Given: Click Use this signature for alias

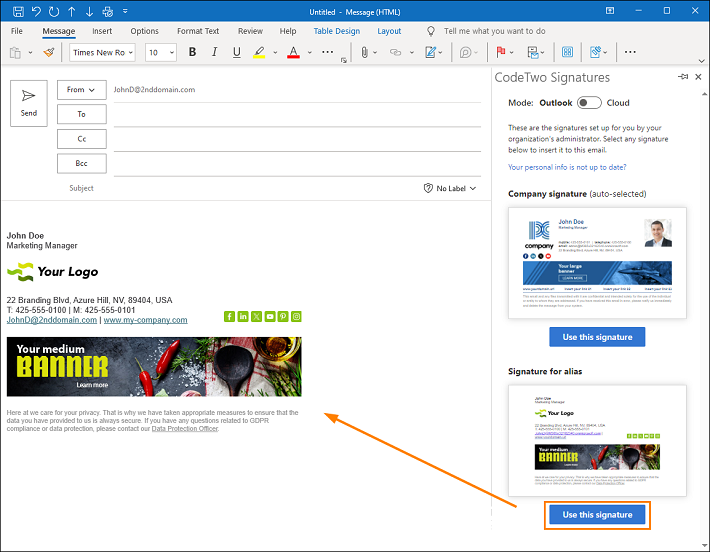Looking at the screenshot, I should pos(597,515).
